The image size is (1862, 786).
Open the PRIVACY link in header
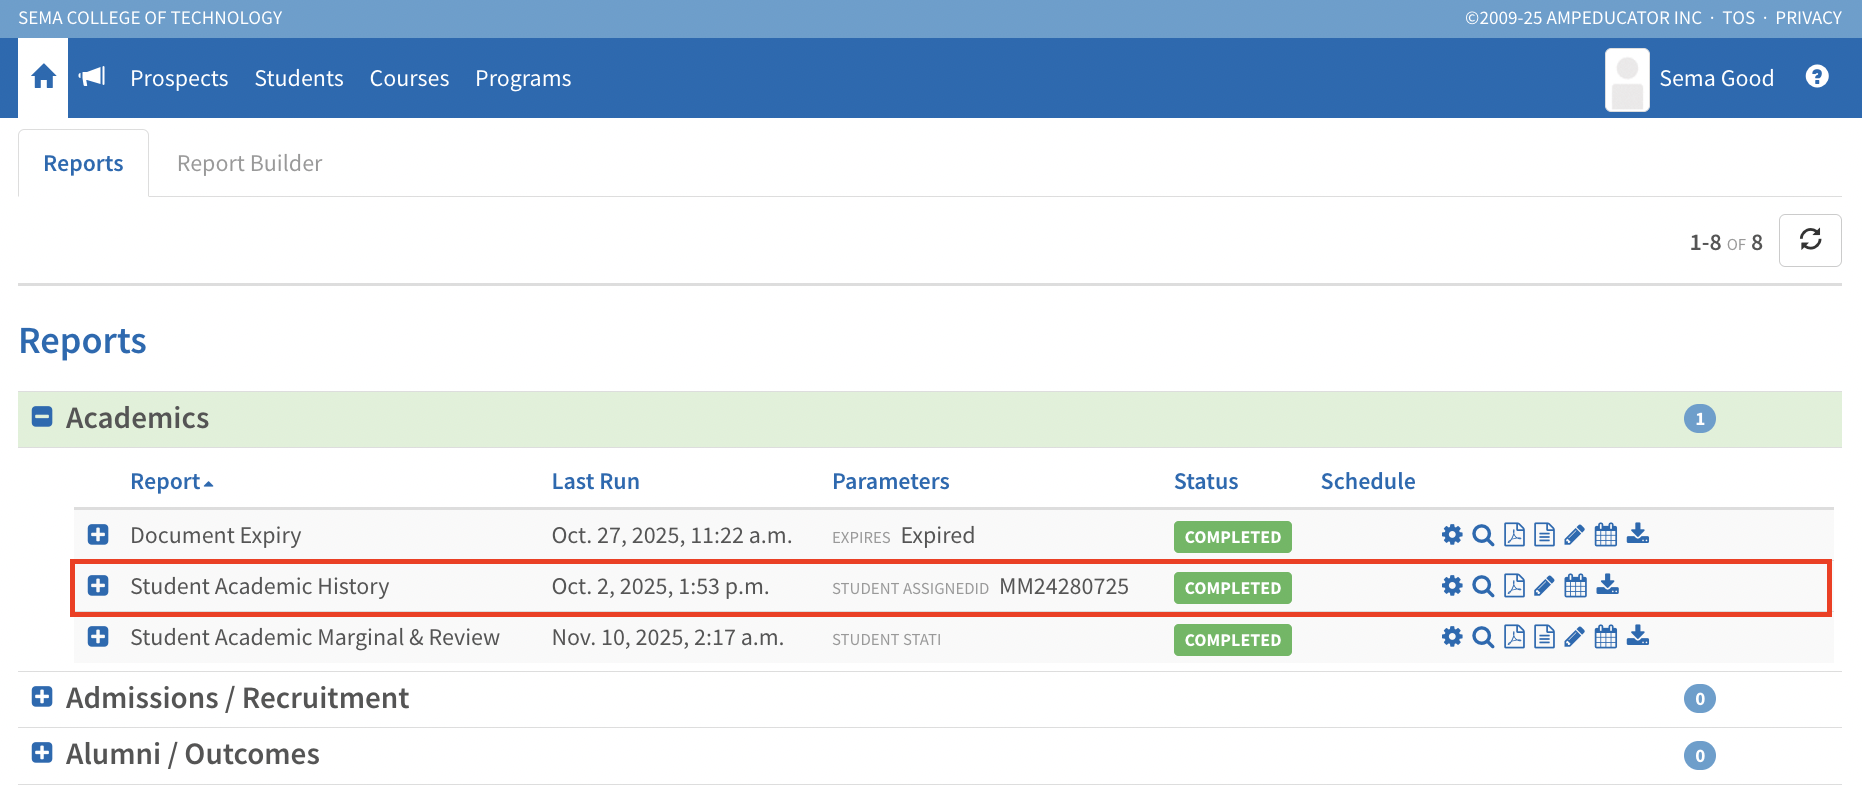pyautogui.click(x=1808, y=18)
